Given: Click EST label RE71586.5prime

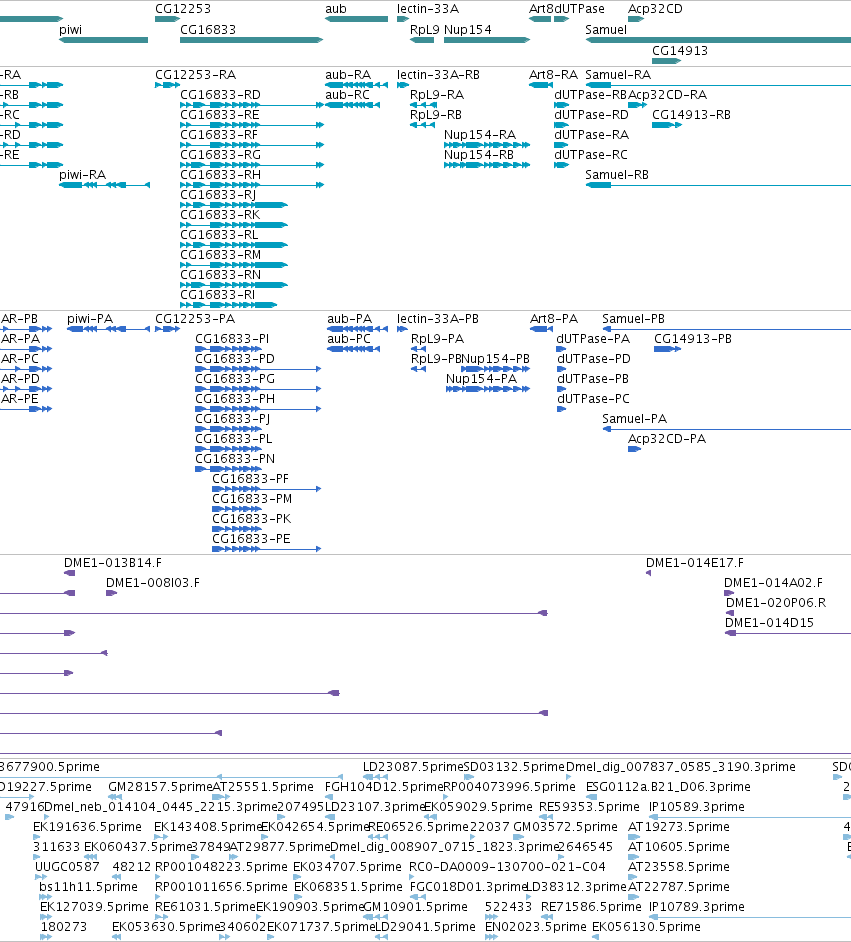Looking at the screenshot, I should [591, 906].
